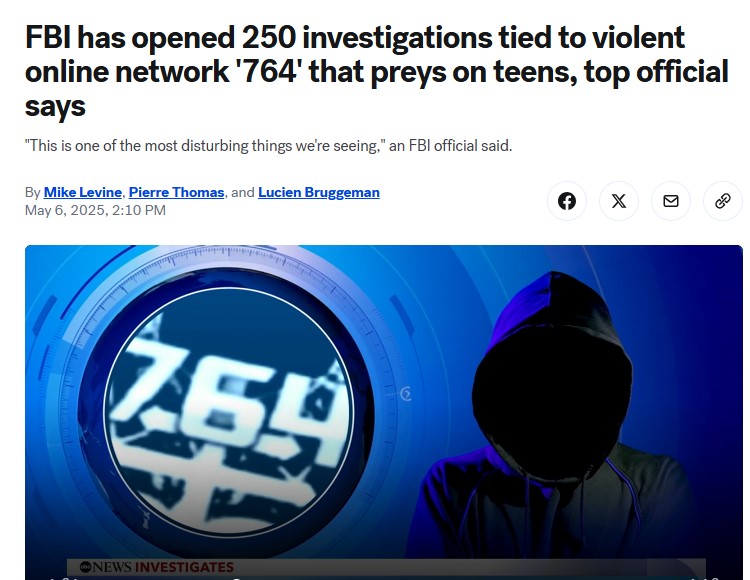
Task: Share the article on Facebook
Action: coord(567,201)
